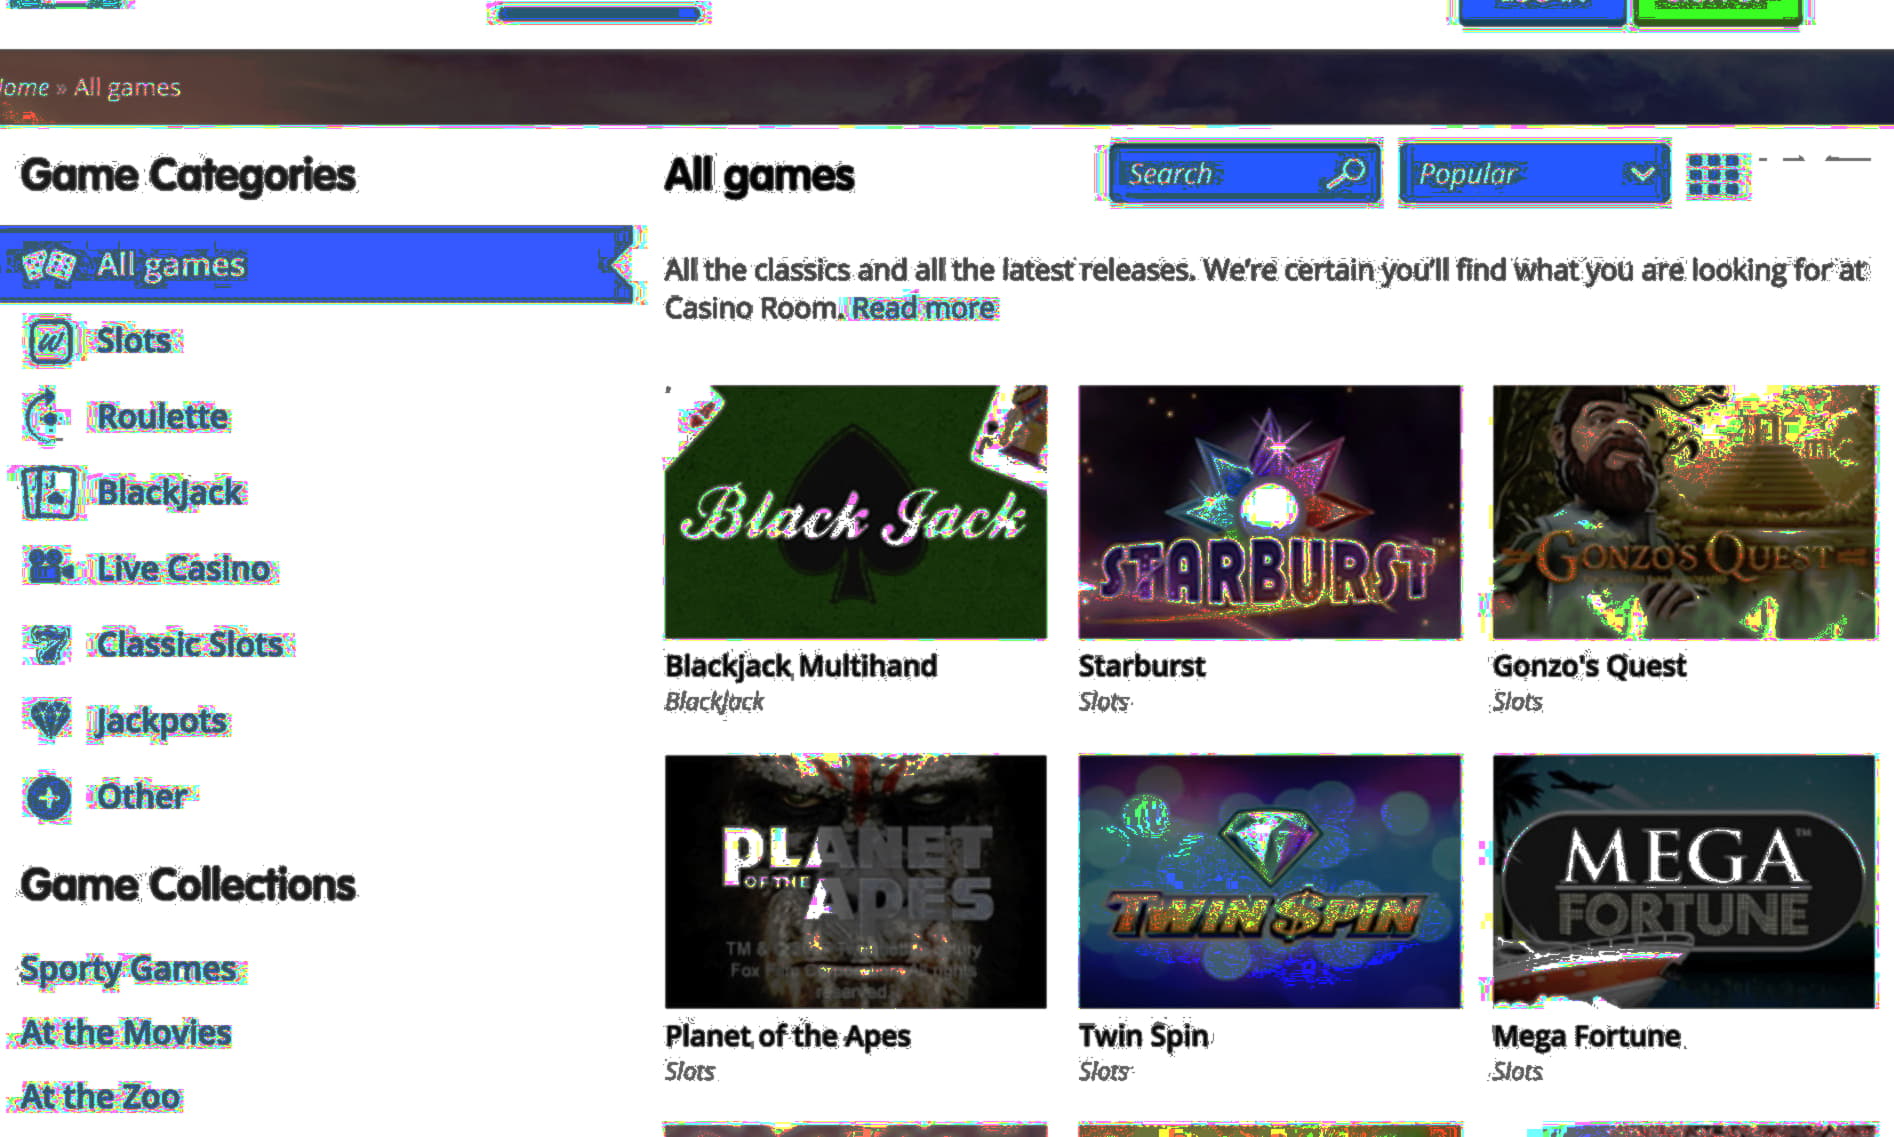The image size is (1894, 1137).
Task: Open the Roulette category
Action: click(x=163, y=417)
